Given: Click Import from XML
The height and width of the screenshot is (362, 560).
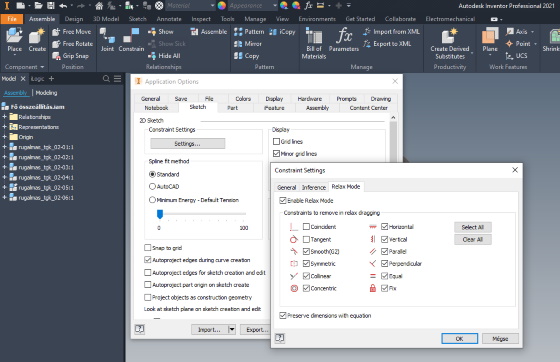Looking at the screenshot, I should [391, 32].
